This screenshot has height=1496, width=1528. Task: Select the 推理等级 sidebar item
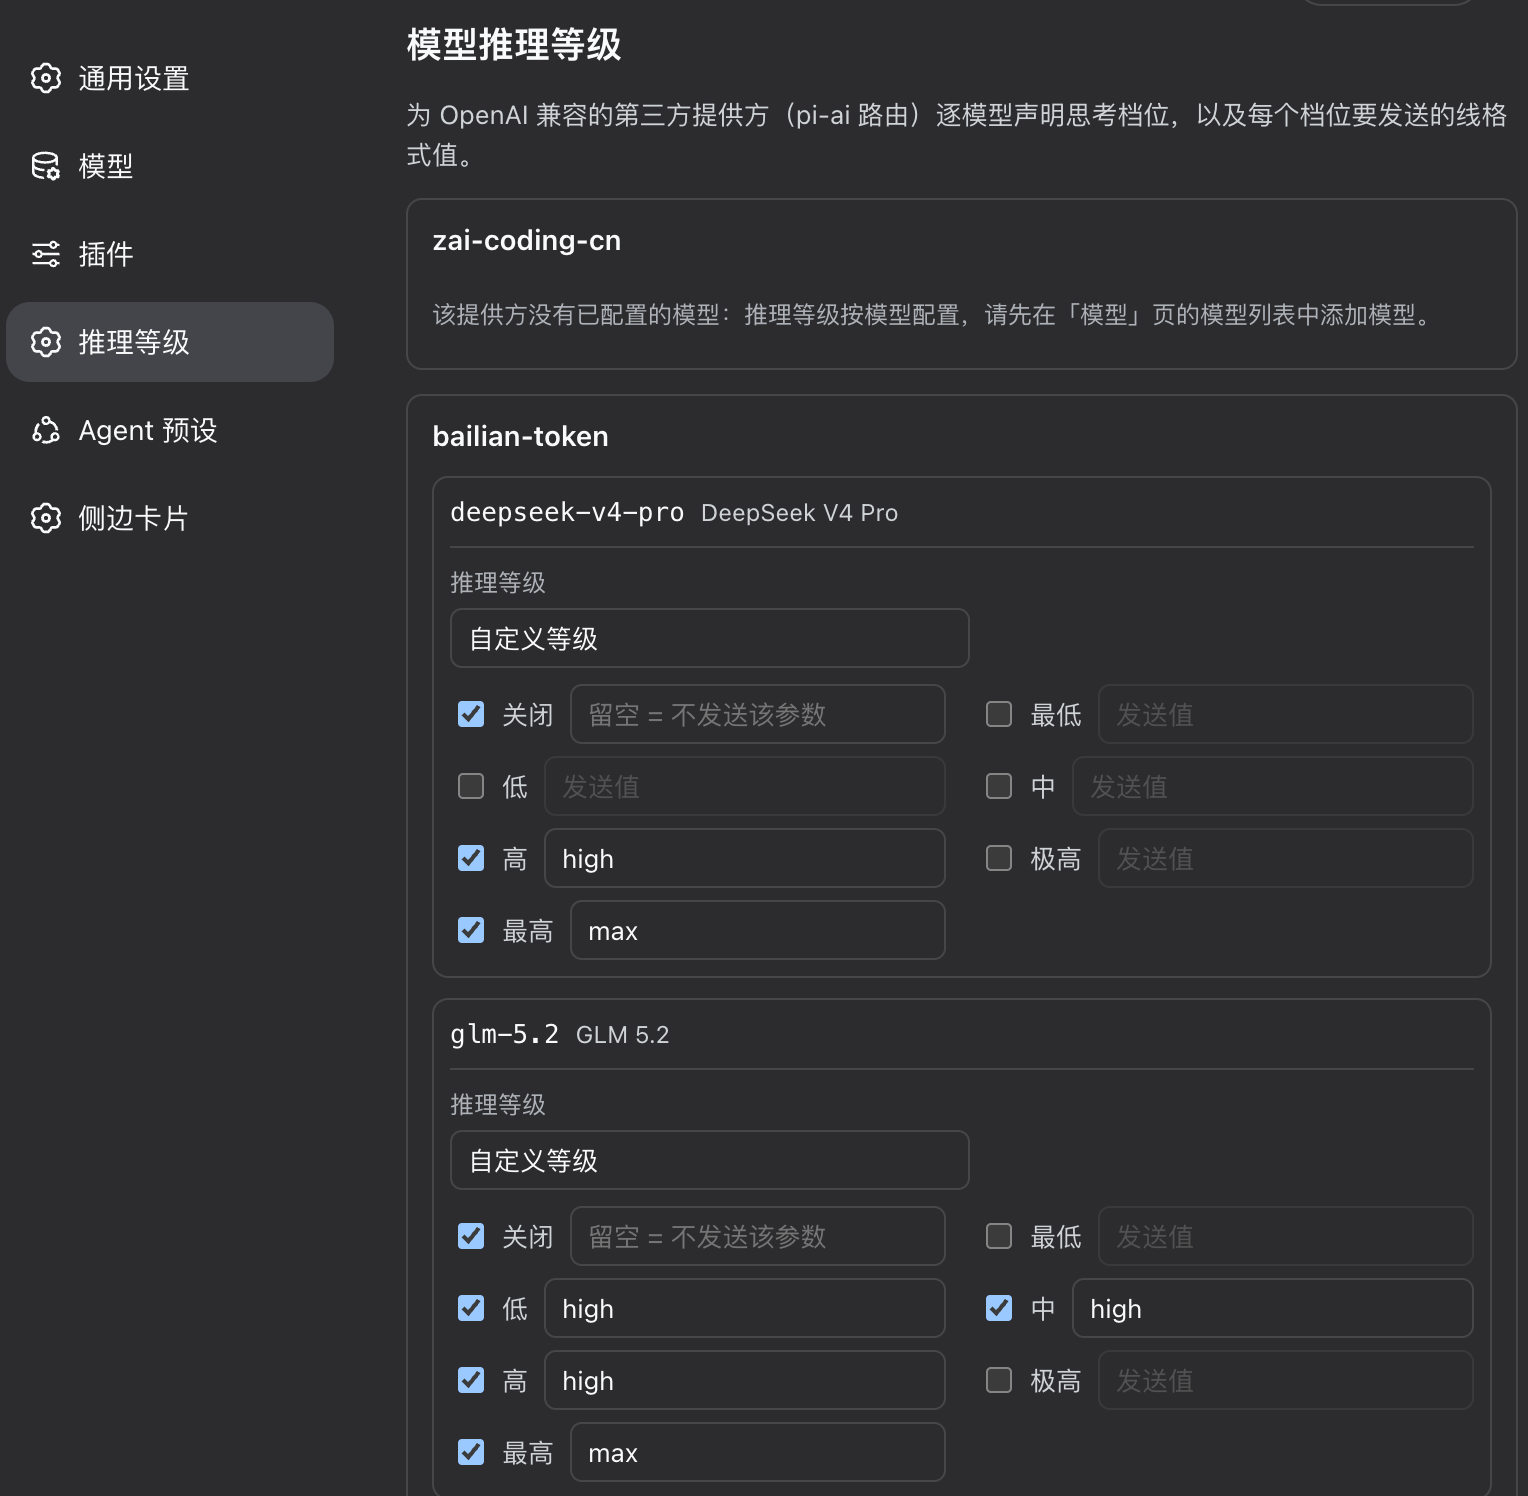click(170, 342)
